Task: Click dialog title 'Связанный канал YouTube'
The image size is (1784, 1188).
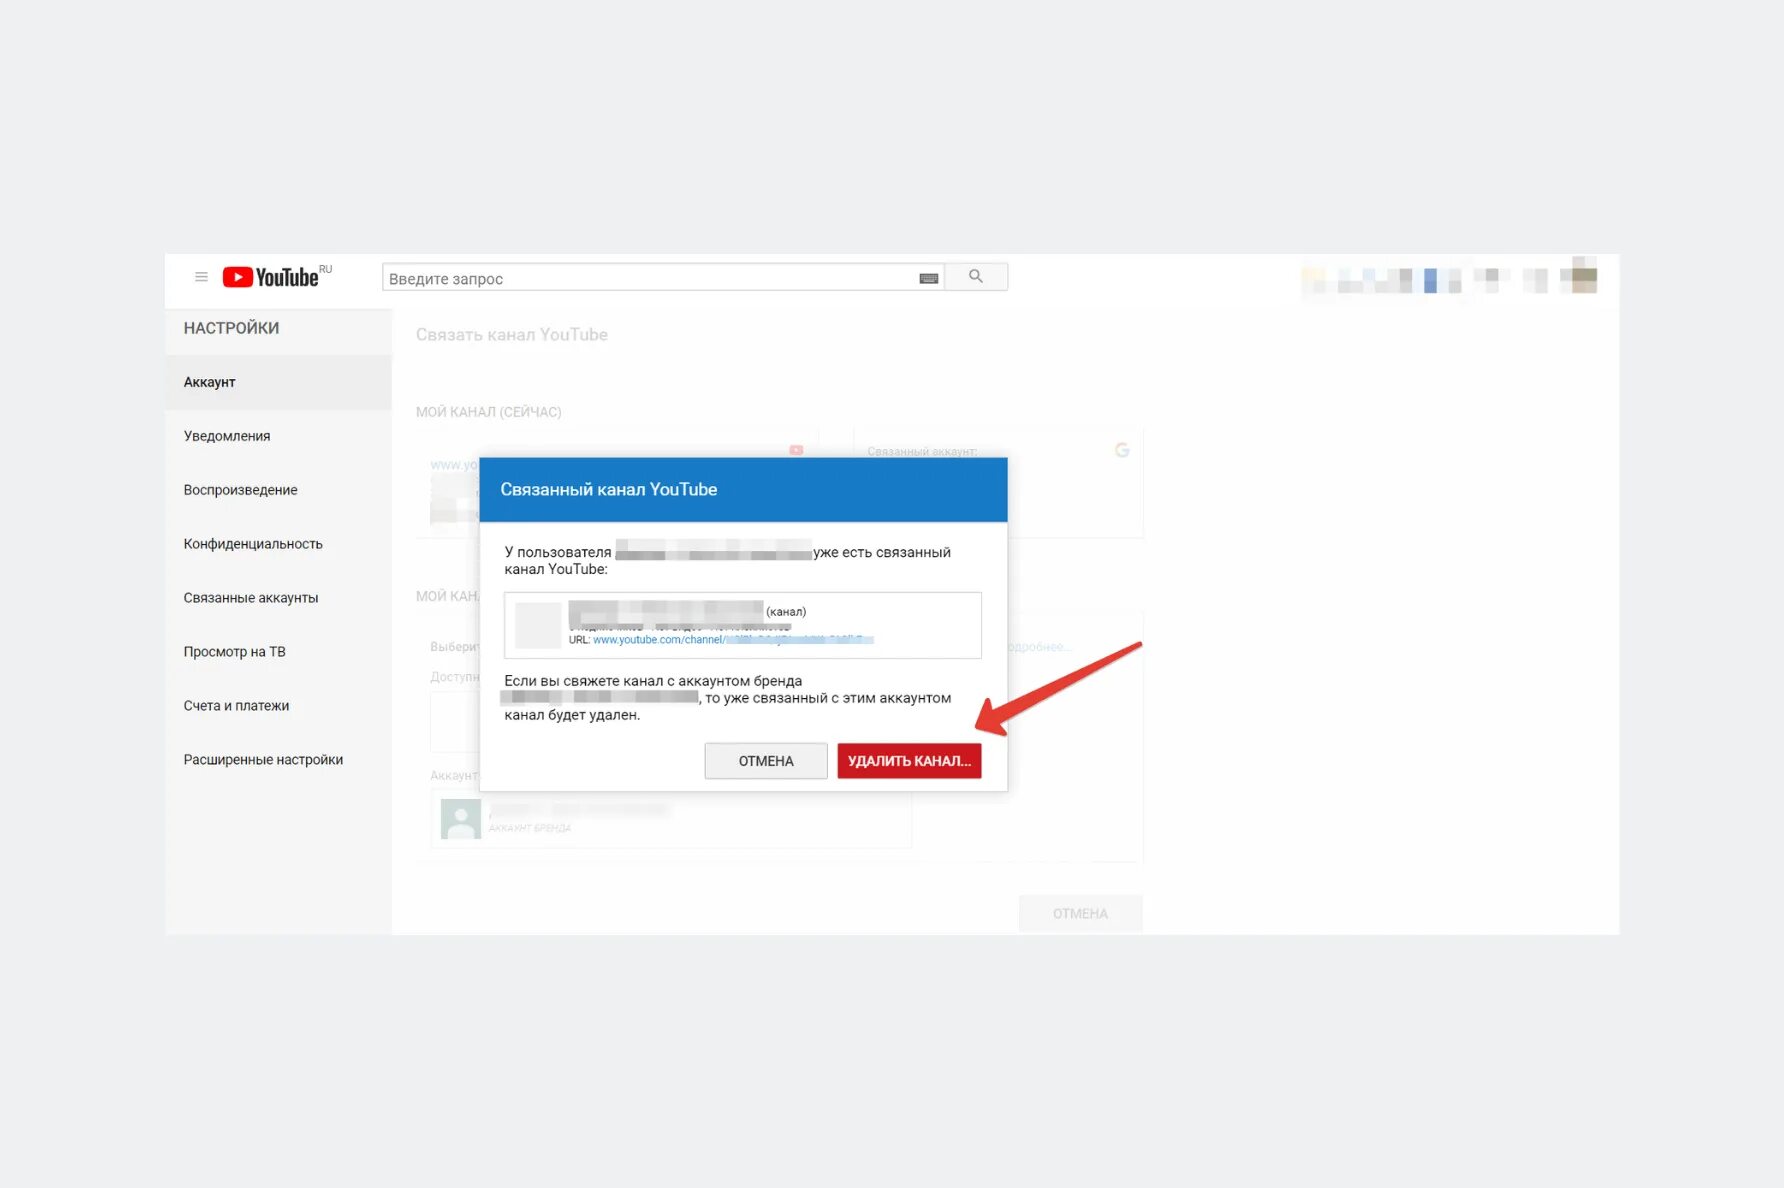Action: (x=609, y=489)
